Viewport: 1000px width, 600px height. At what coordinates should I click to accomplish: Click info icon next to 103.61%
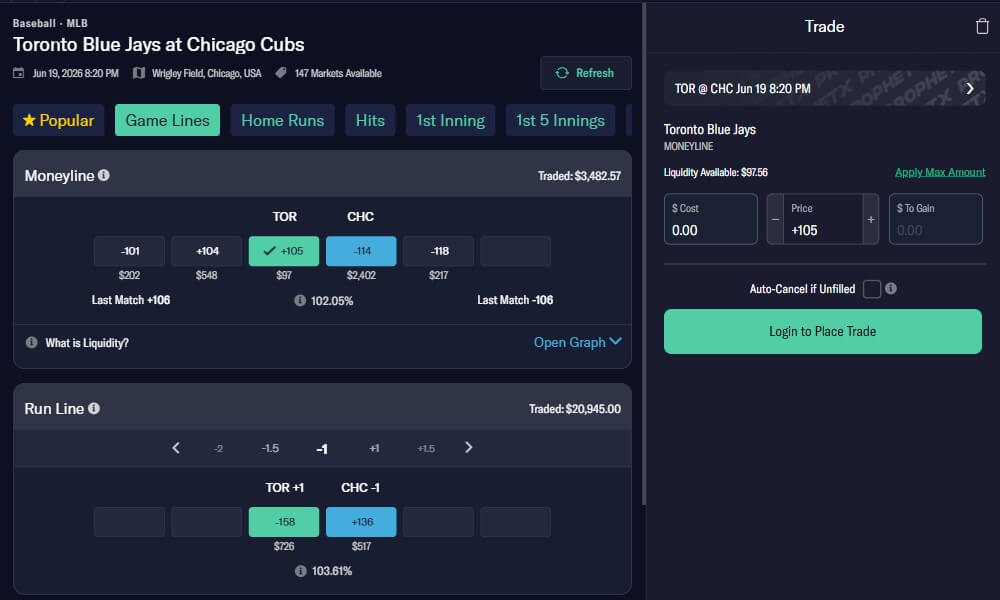pyautogui.click(x=300, y=571)
